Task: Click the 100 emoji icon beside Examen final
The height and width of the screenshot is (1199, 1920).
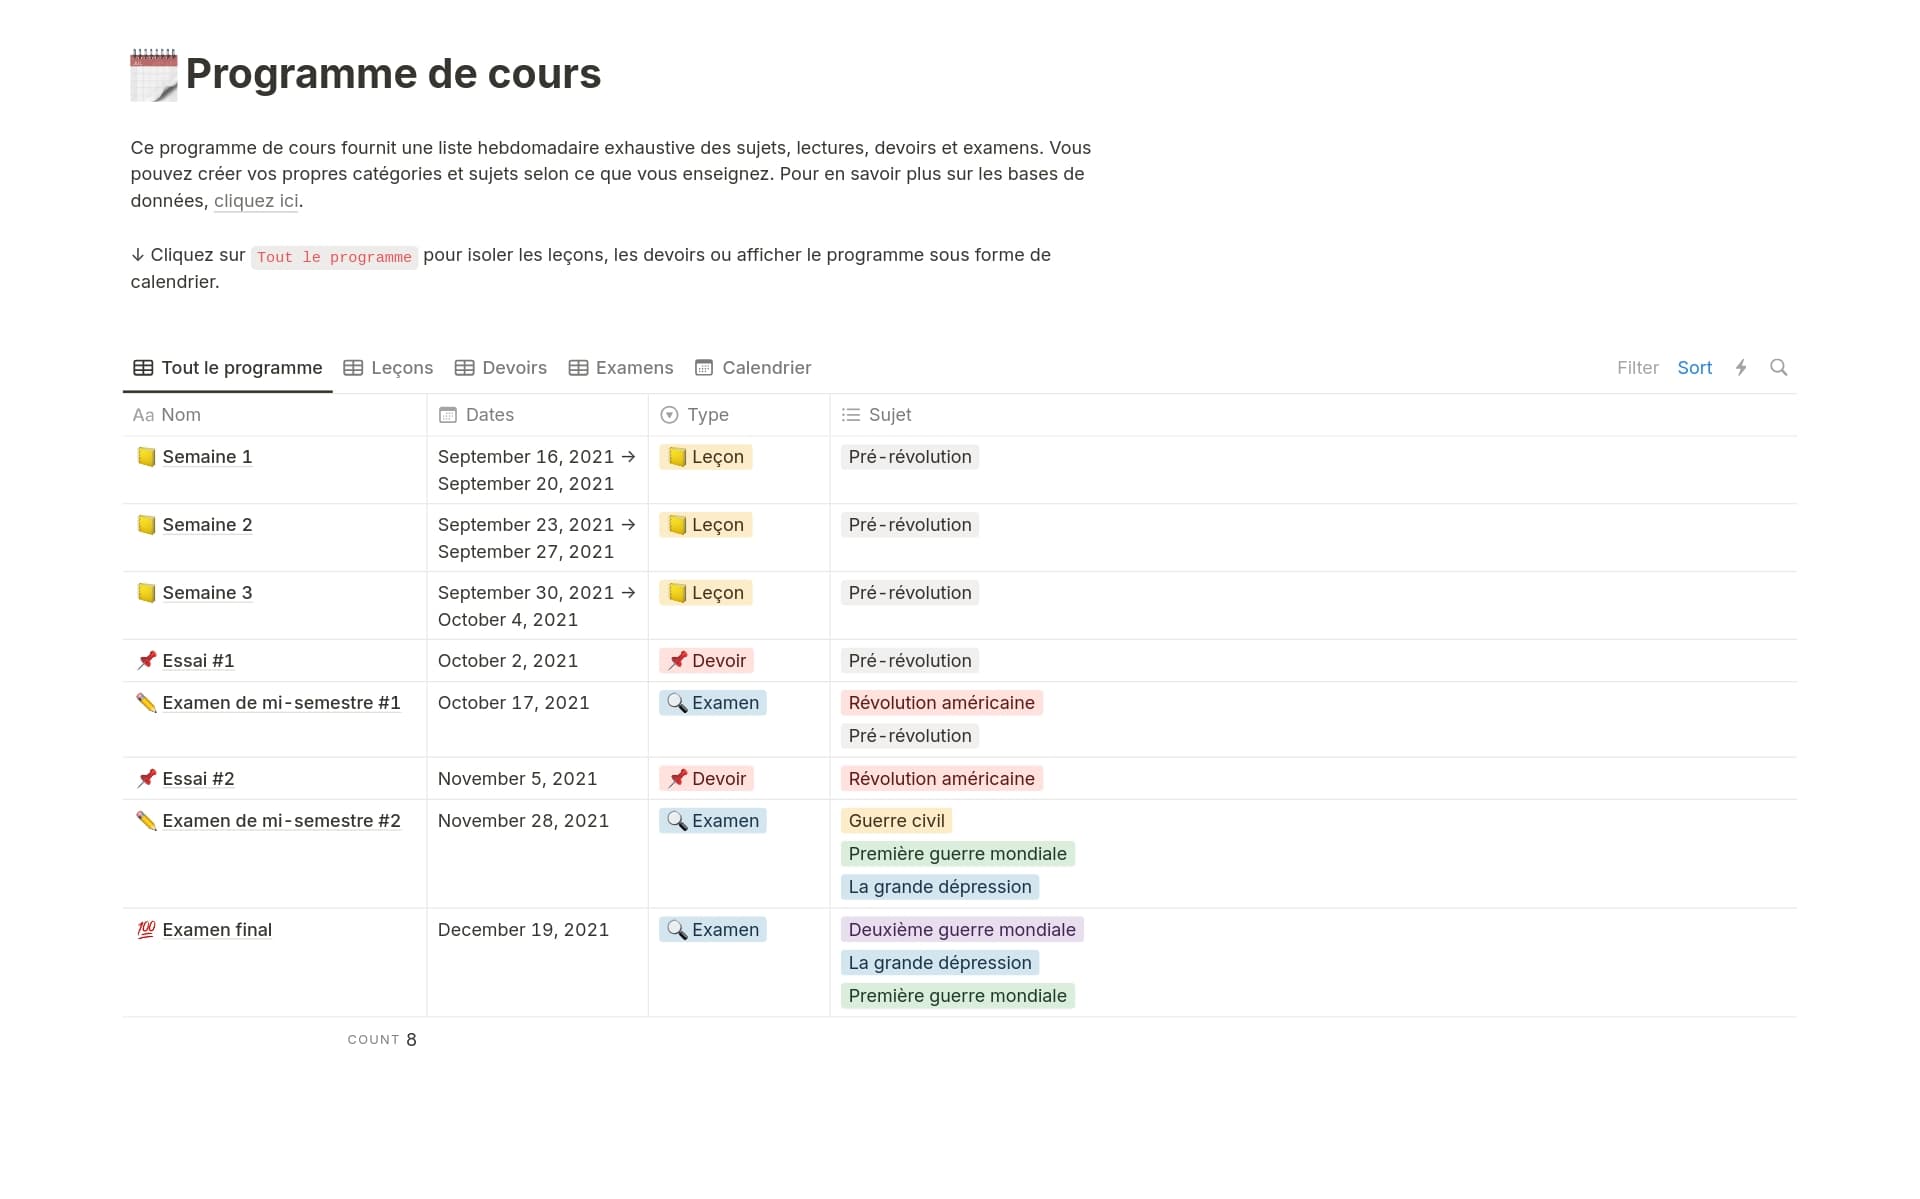Action: (x=147, y=930)
